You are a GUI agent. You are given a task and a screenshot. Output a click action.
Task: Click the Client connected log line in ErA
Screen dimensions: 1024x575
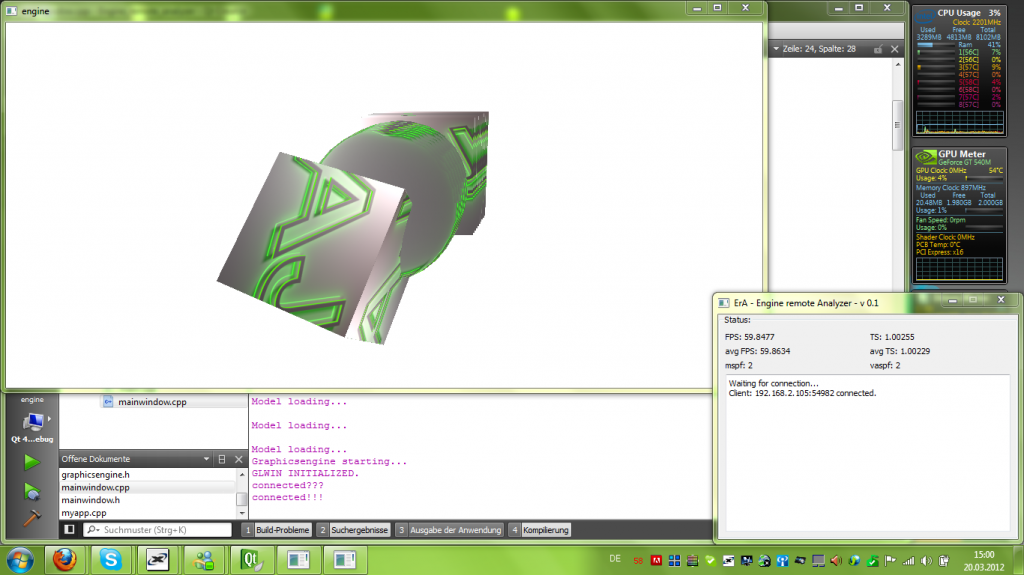click(802, 393)
